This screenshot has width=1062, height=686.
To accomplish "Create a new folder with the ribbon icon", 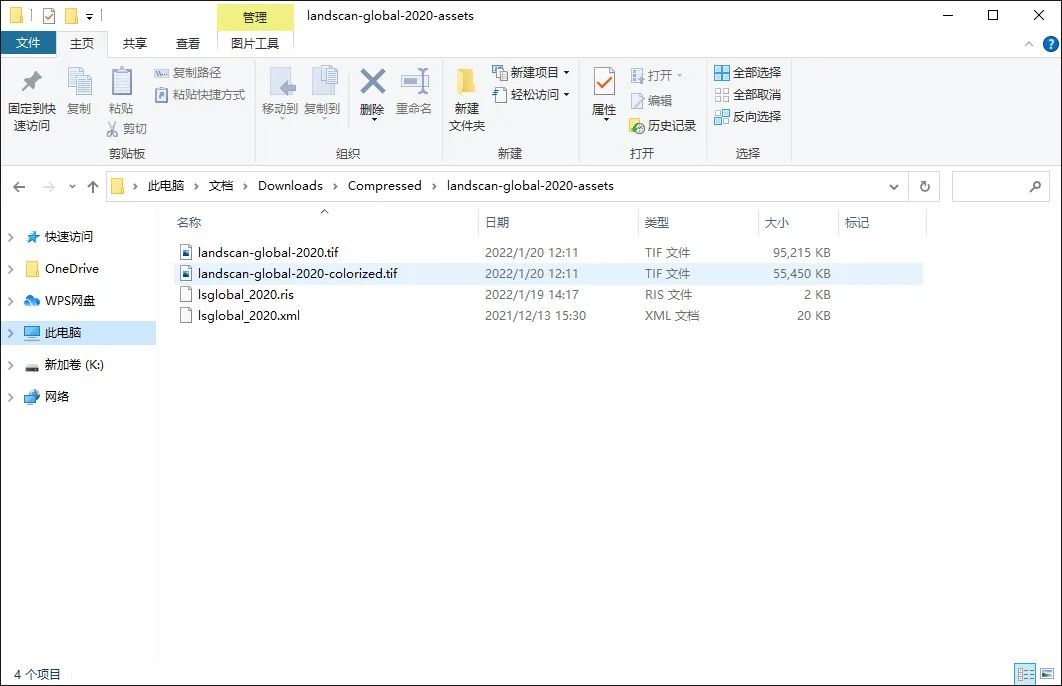I will (466, 82).
